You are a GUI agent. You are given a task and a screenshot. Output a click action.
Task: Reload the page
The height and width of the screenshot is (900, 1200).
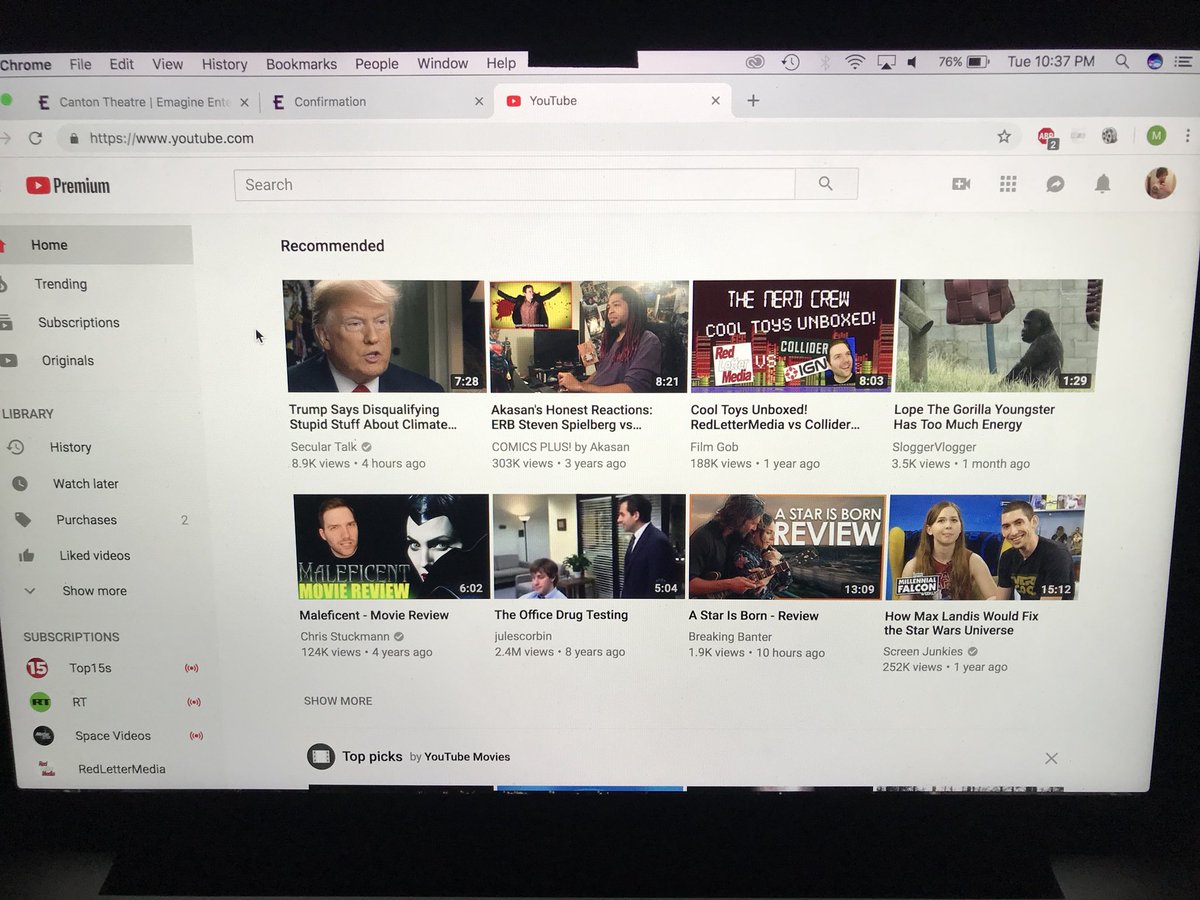point(36,138)
